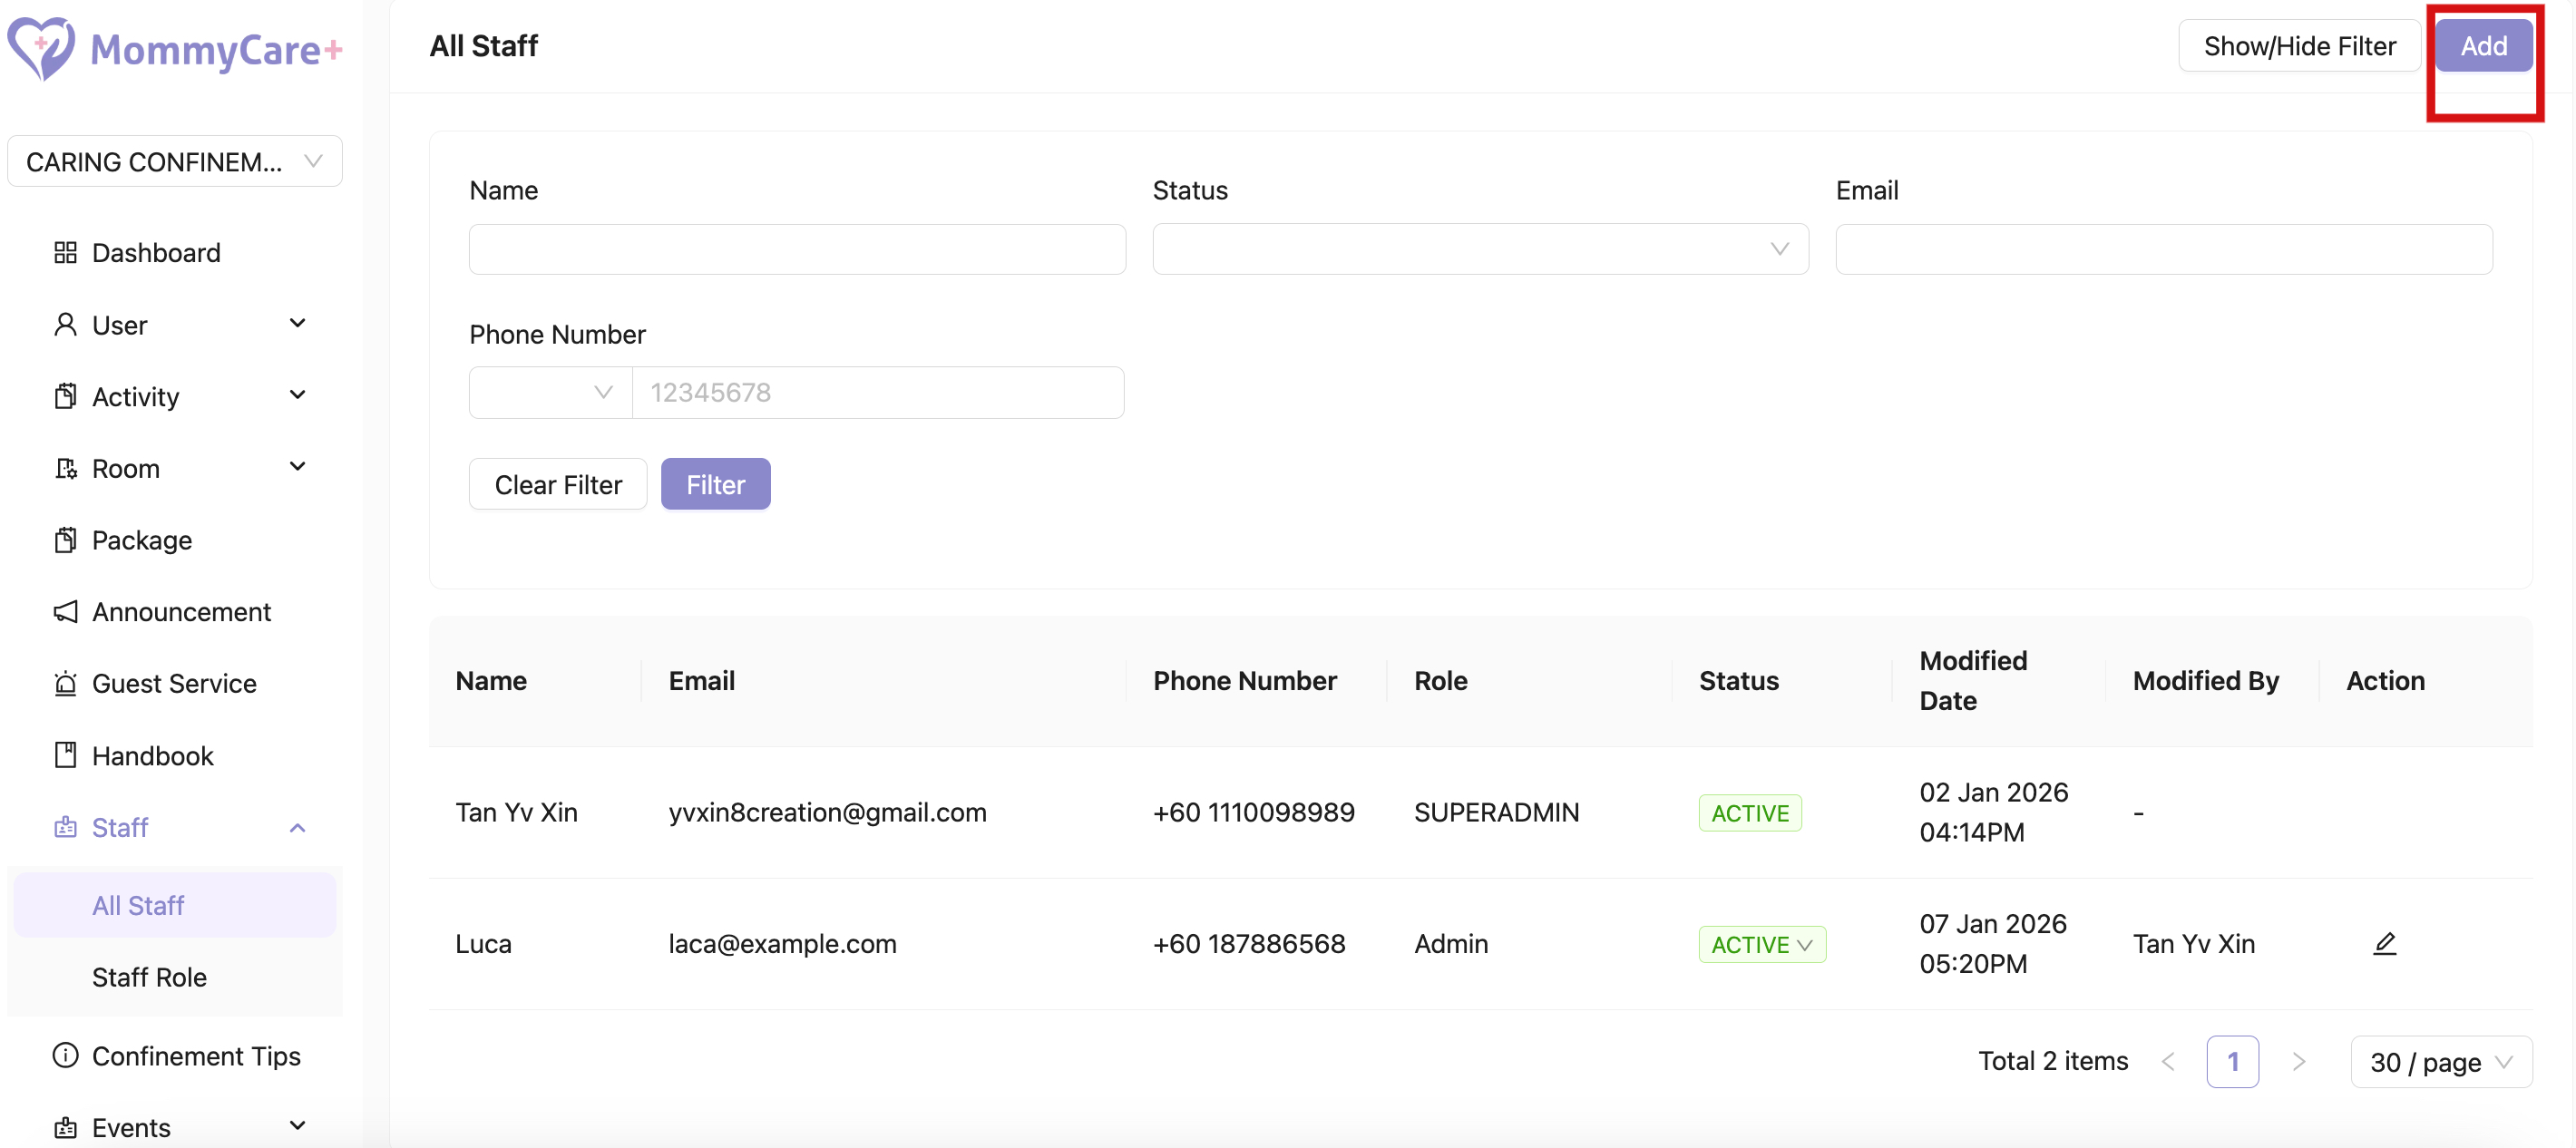2576x1148 pixels.
Task: Go to Staff Role submenu
Action: coord(149,977)
